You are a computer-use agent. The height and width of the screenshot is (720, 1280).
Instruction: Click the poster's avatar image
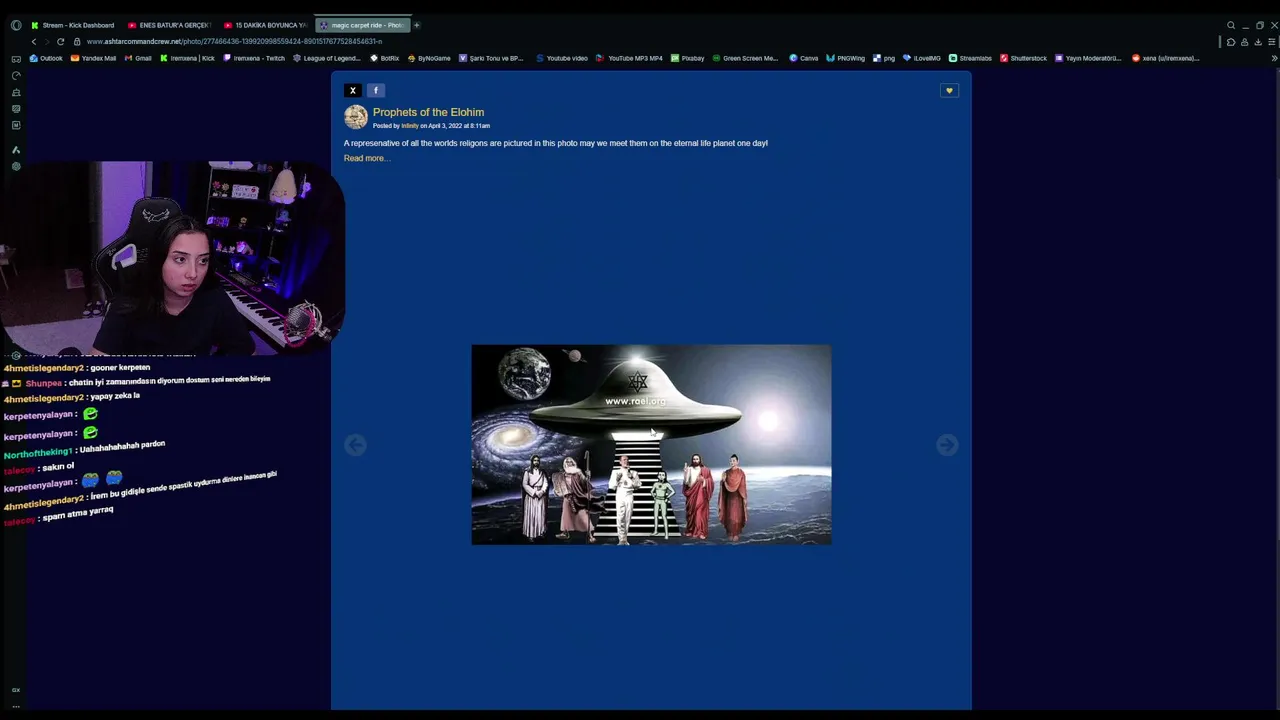coord(356,117)
